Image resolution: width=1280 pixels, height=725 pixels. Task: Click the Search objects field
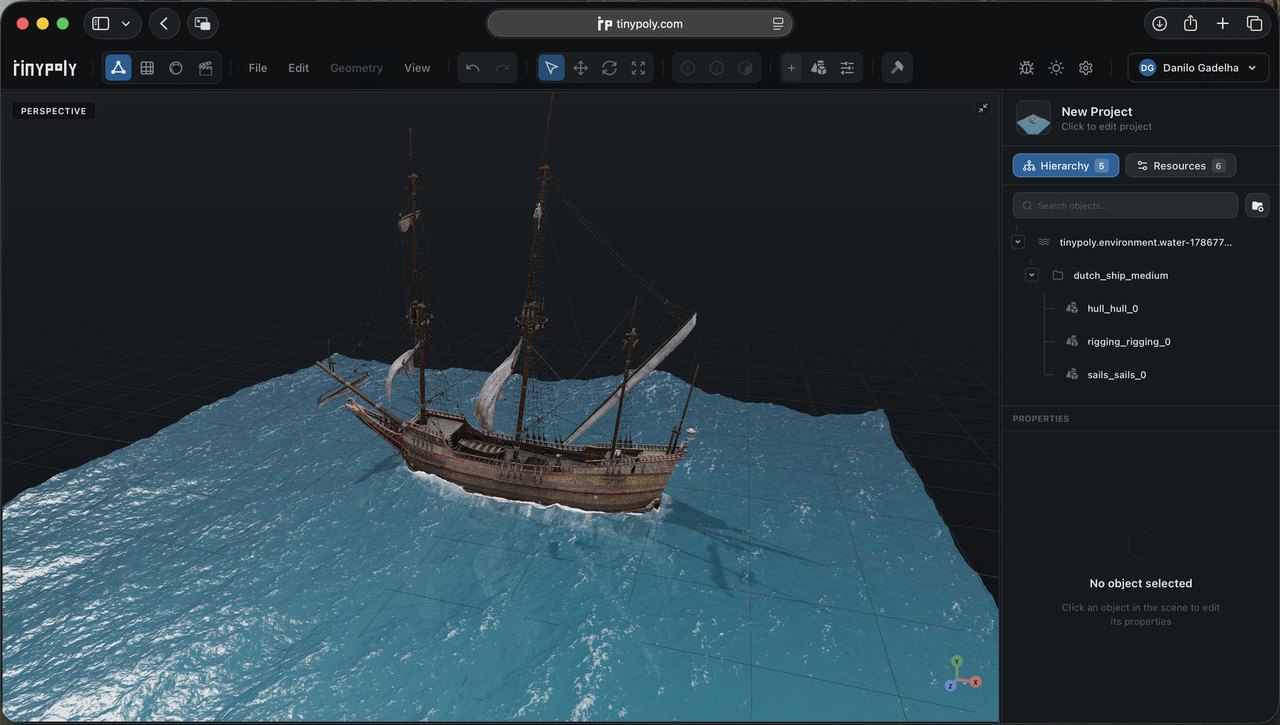pyautogui.click(x=1125, y=205)
